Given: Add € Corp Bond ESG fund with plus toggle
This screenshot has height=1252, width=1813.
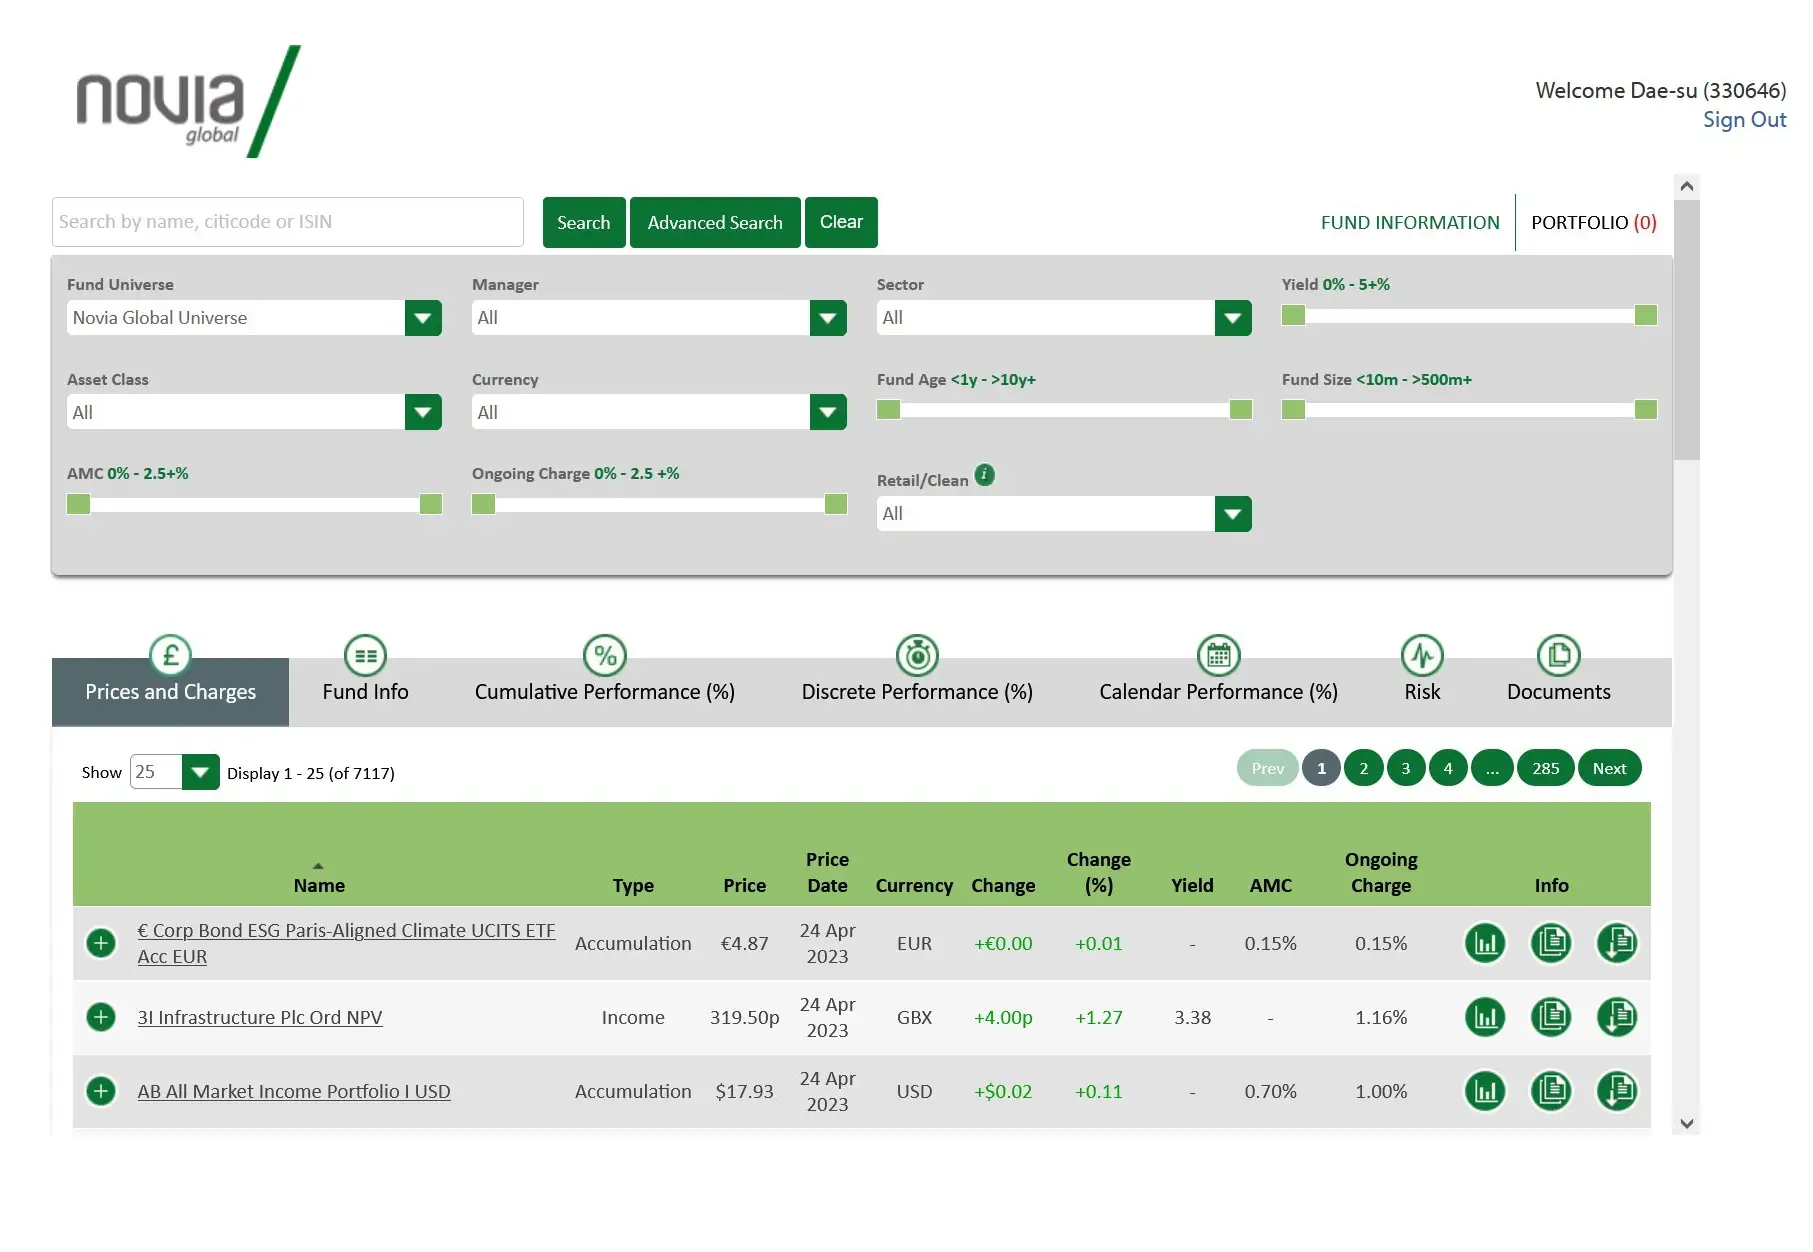Looking at the screenshot, I should 101,943.
